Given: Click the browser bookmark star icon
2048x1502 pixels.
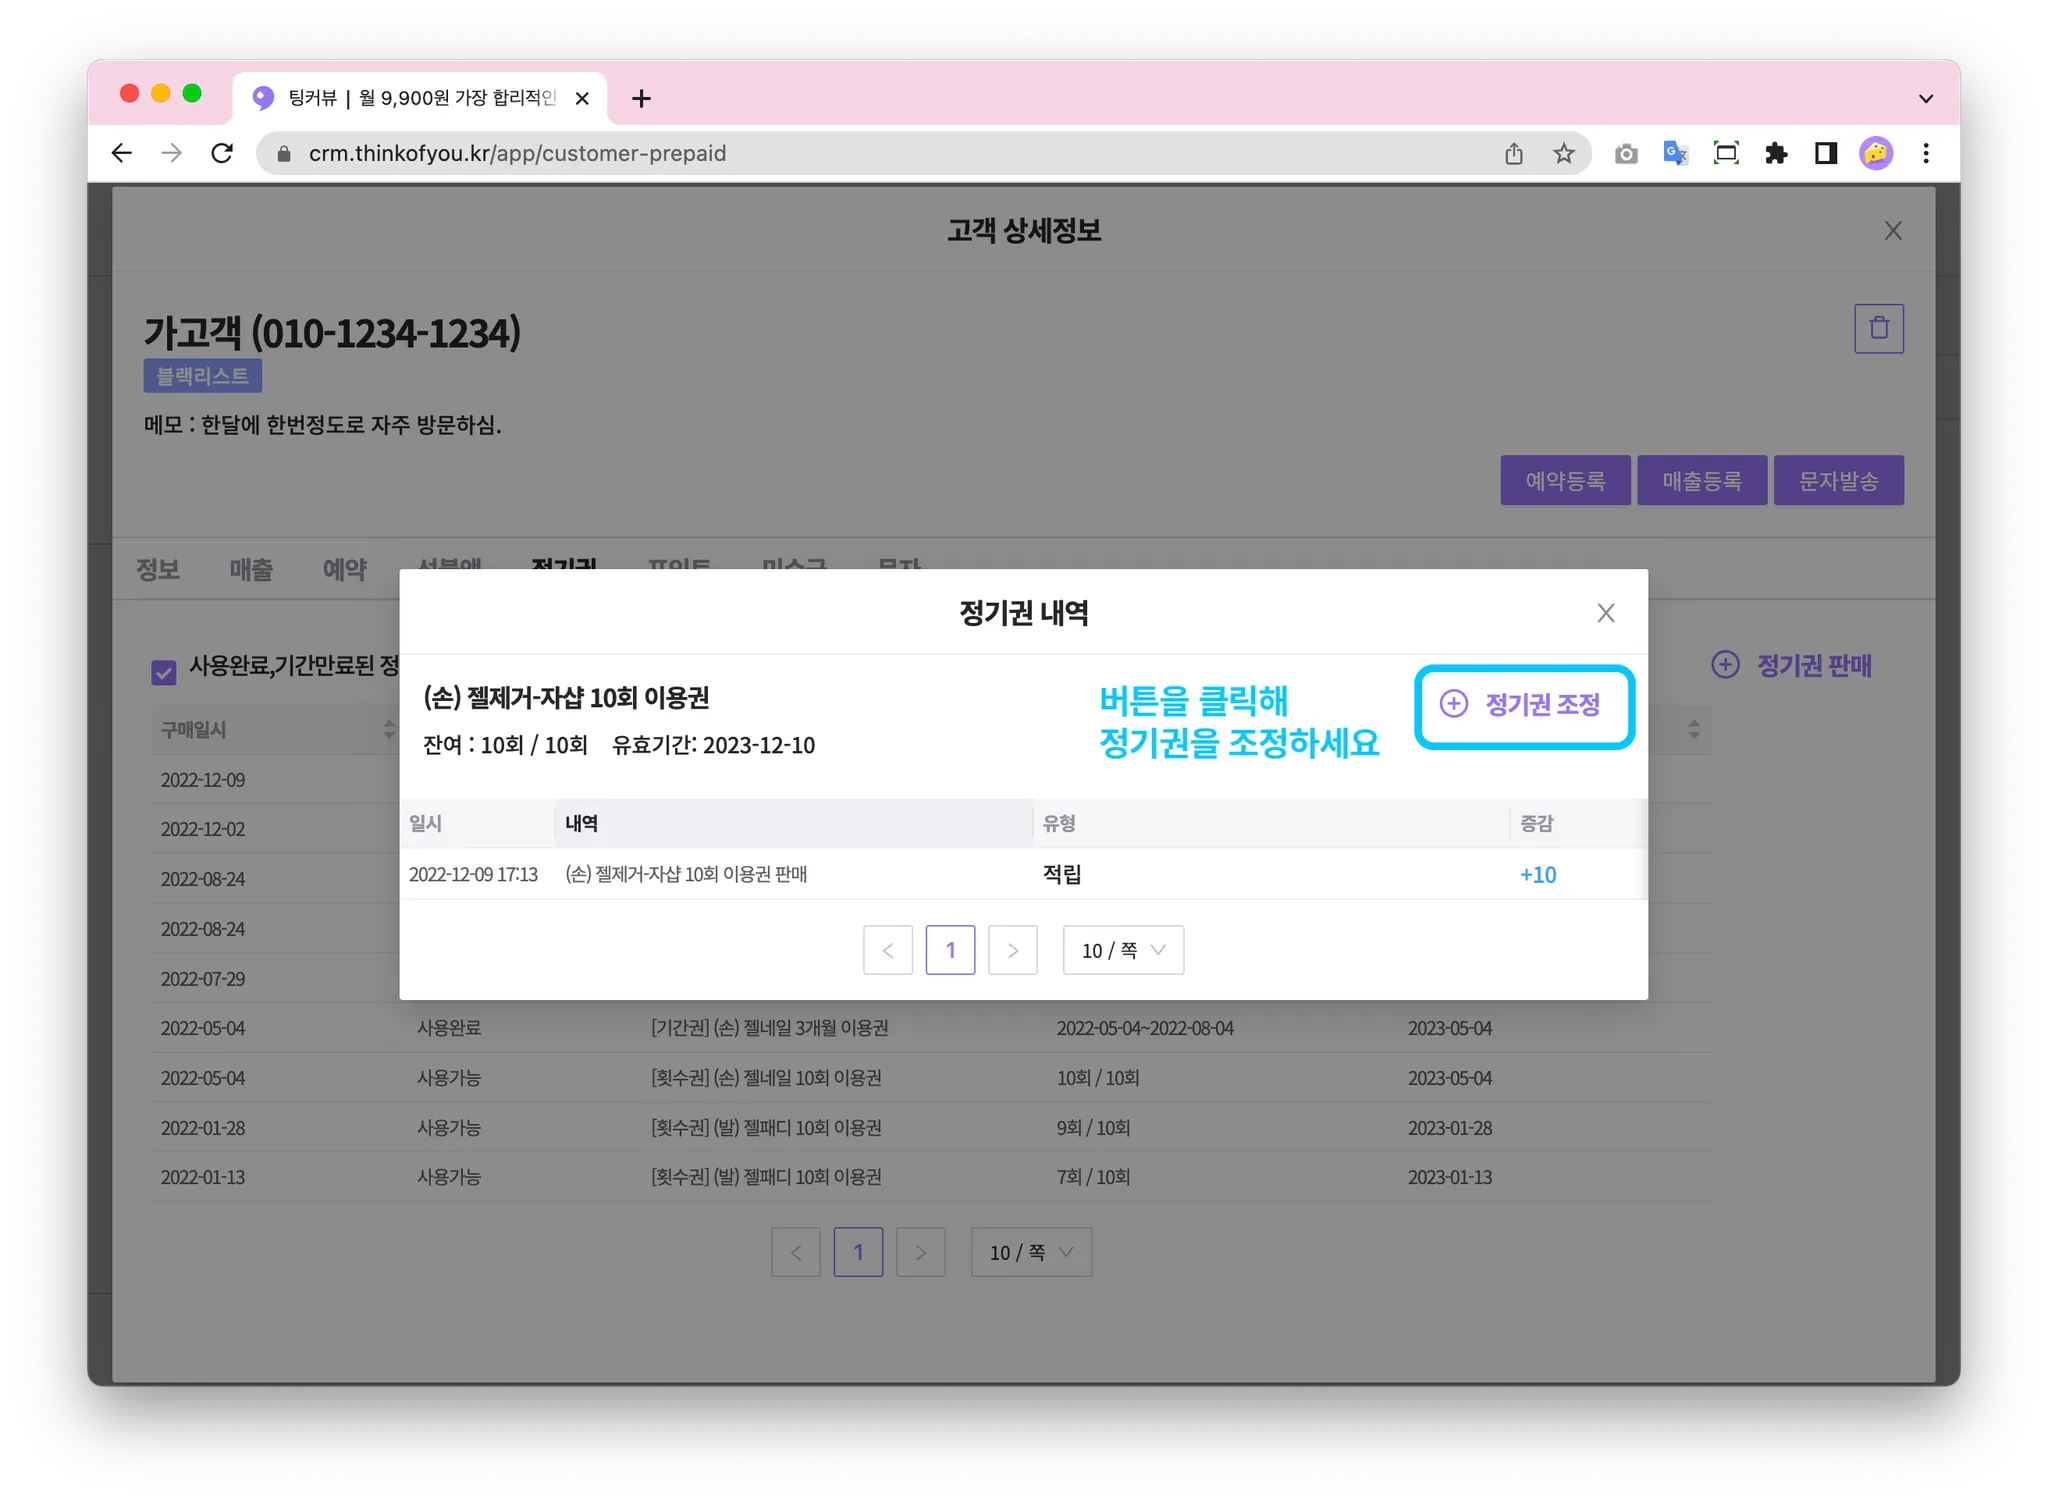Looking at the screenshot, I should 1563,153.
